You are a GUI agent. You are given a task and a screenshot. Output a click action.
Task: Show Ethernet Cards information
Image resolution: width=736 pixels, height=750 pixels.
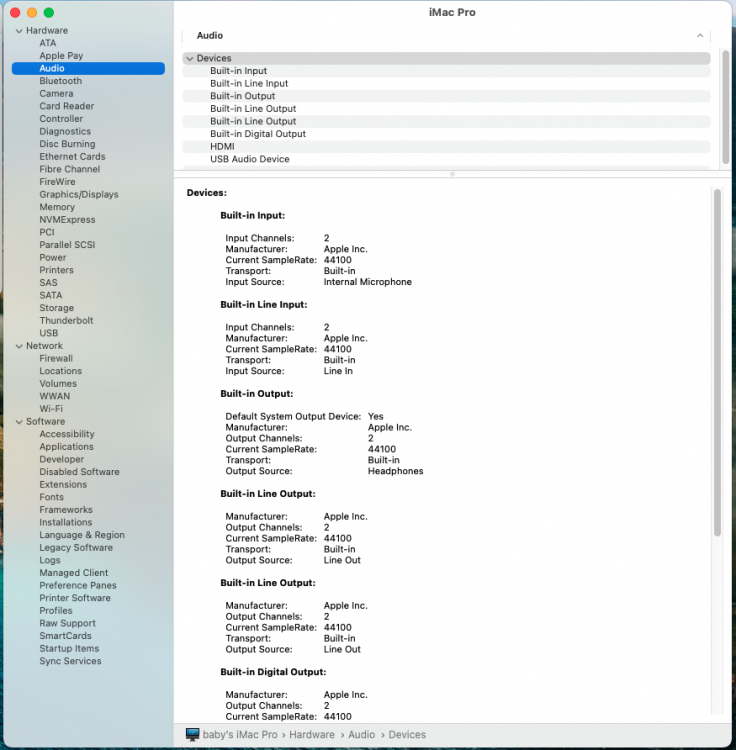pos(72,156)
